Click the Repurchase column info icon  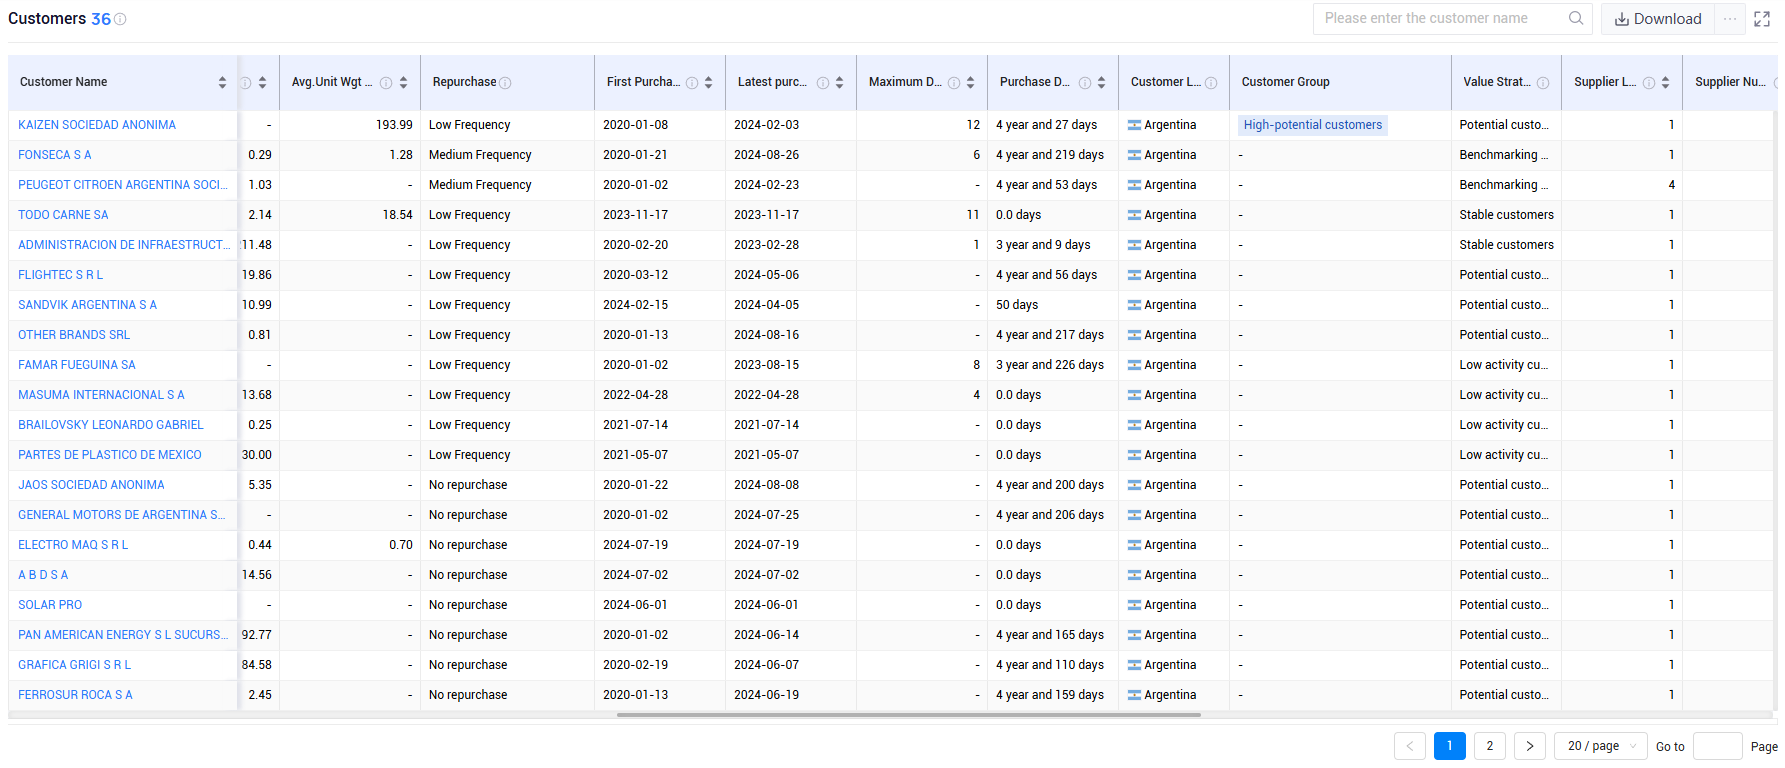pos(505,83)
